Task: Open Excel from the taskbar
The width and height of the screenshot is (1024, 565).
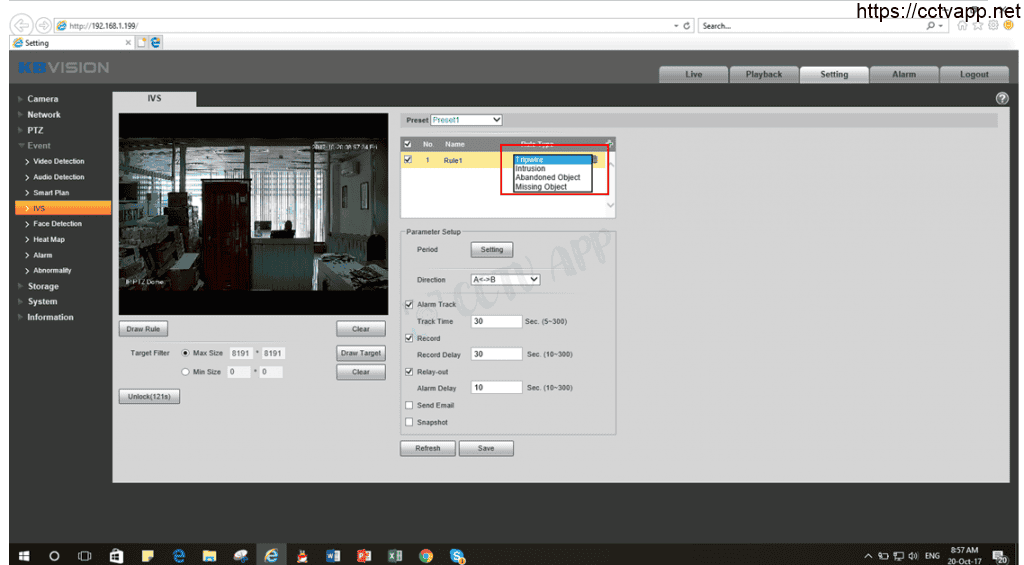Action: click(395, 555)
